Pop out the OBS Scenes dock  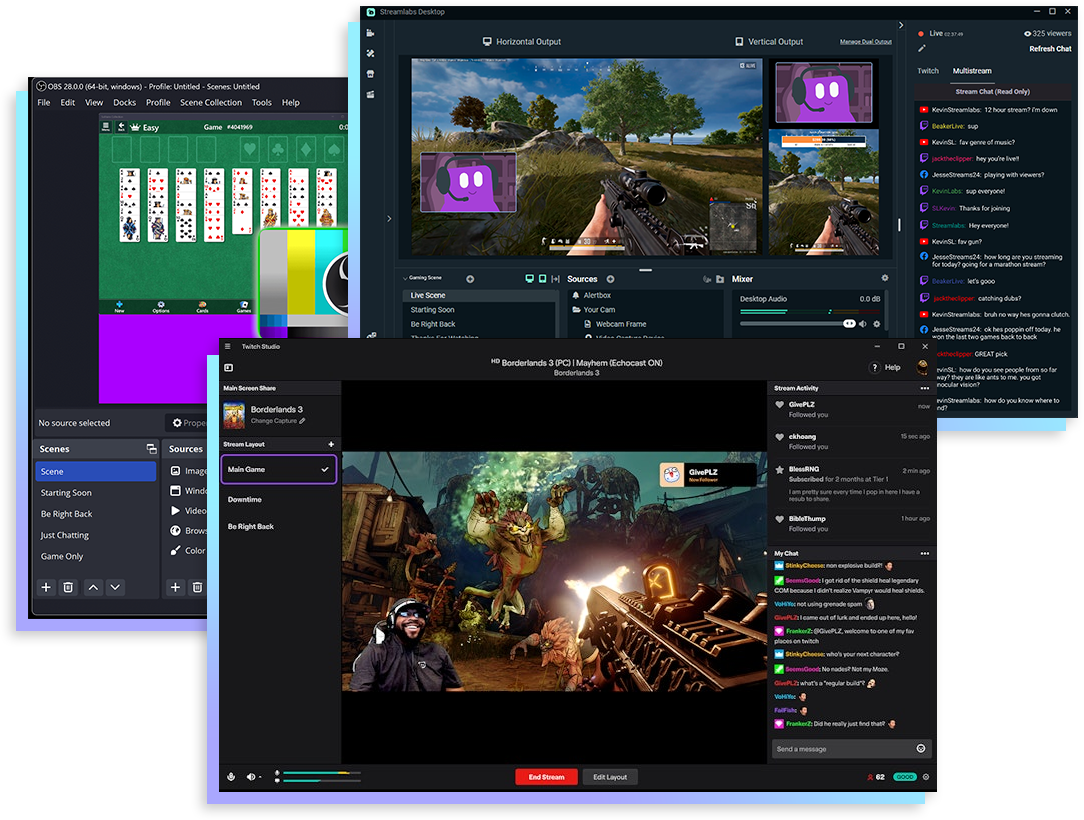tap(151, 449)
